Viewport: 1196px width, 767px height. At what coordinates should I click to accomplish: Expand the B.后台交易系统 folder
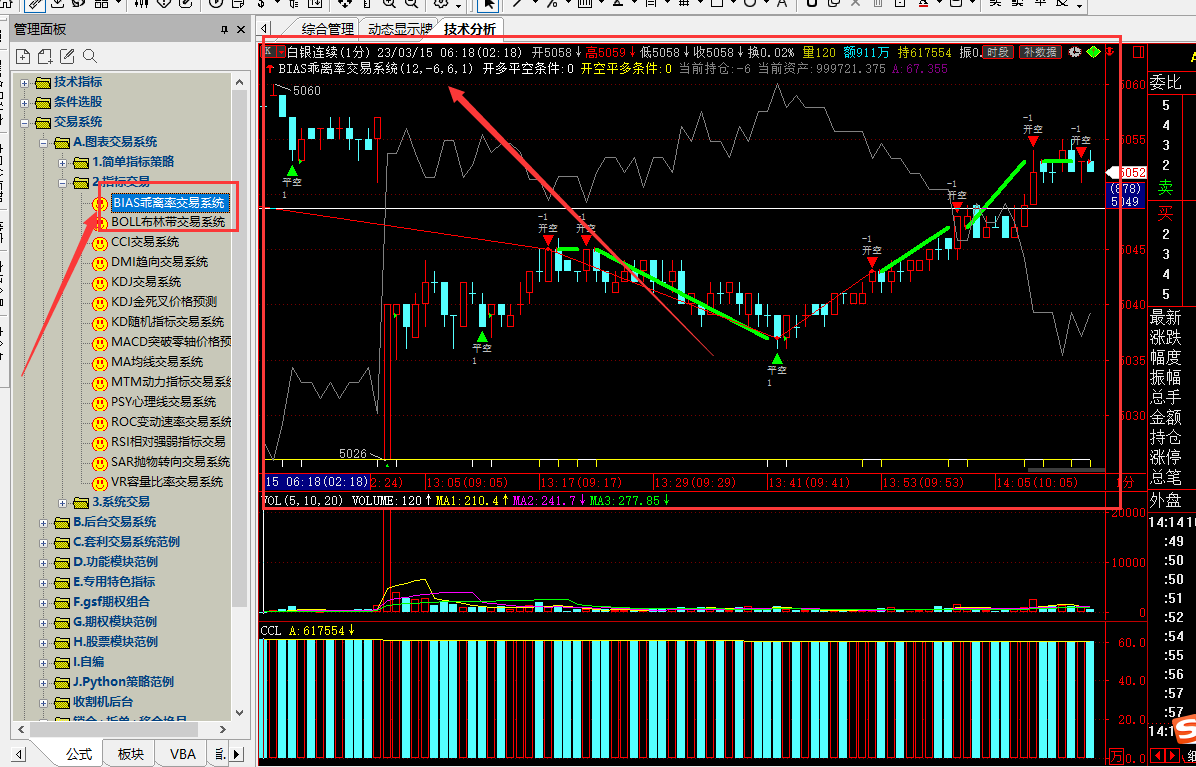[x=44, y=522]
